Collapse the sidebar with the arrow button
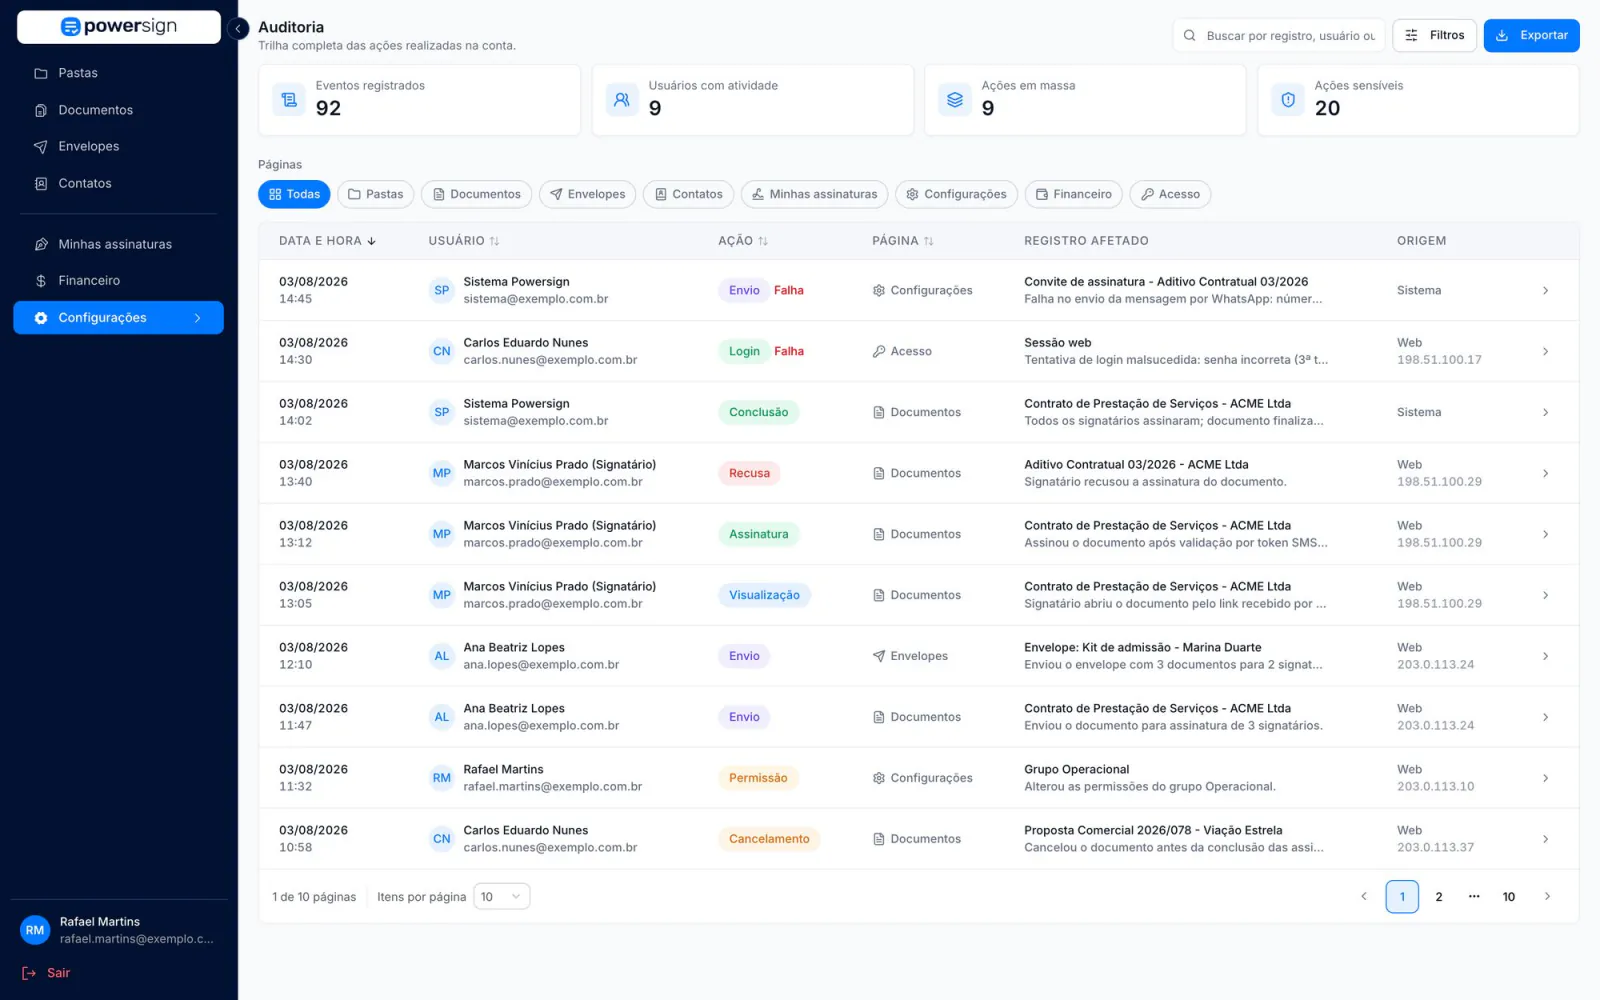Screen dimensions: 1600x1000 point(238,28)
